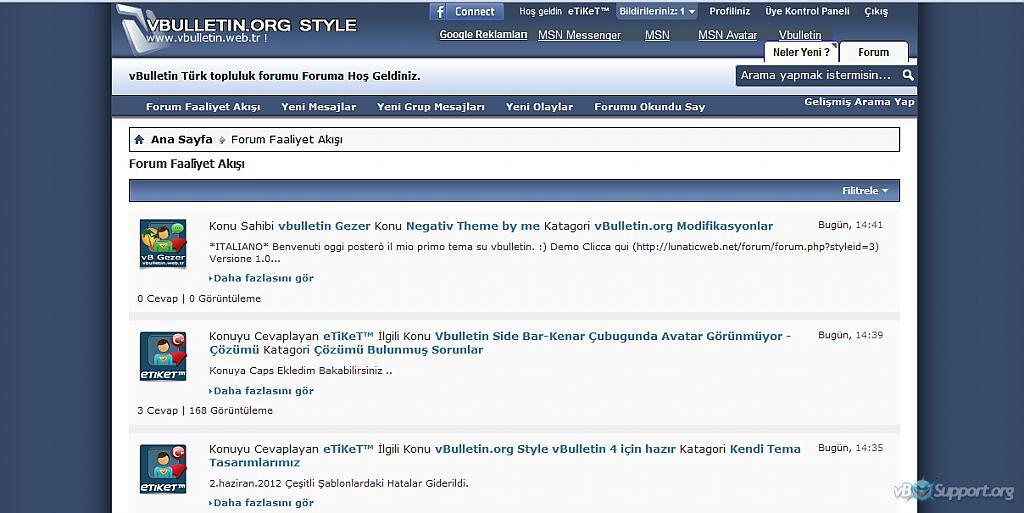This screenshot has width=1024, height=513.
Task: Click the timestamp Bugün, 14:41
Action: click(850, 225)
